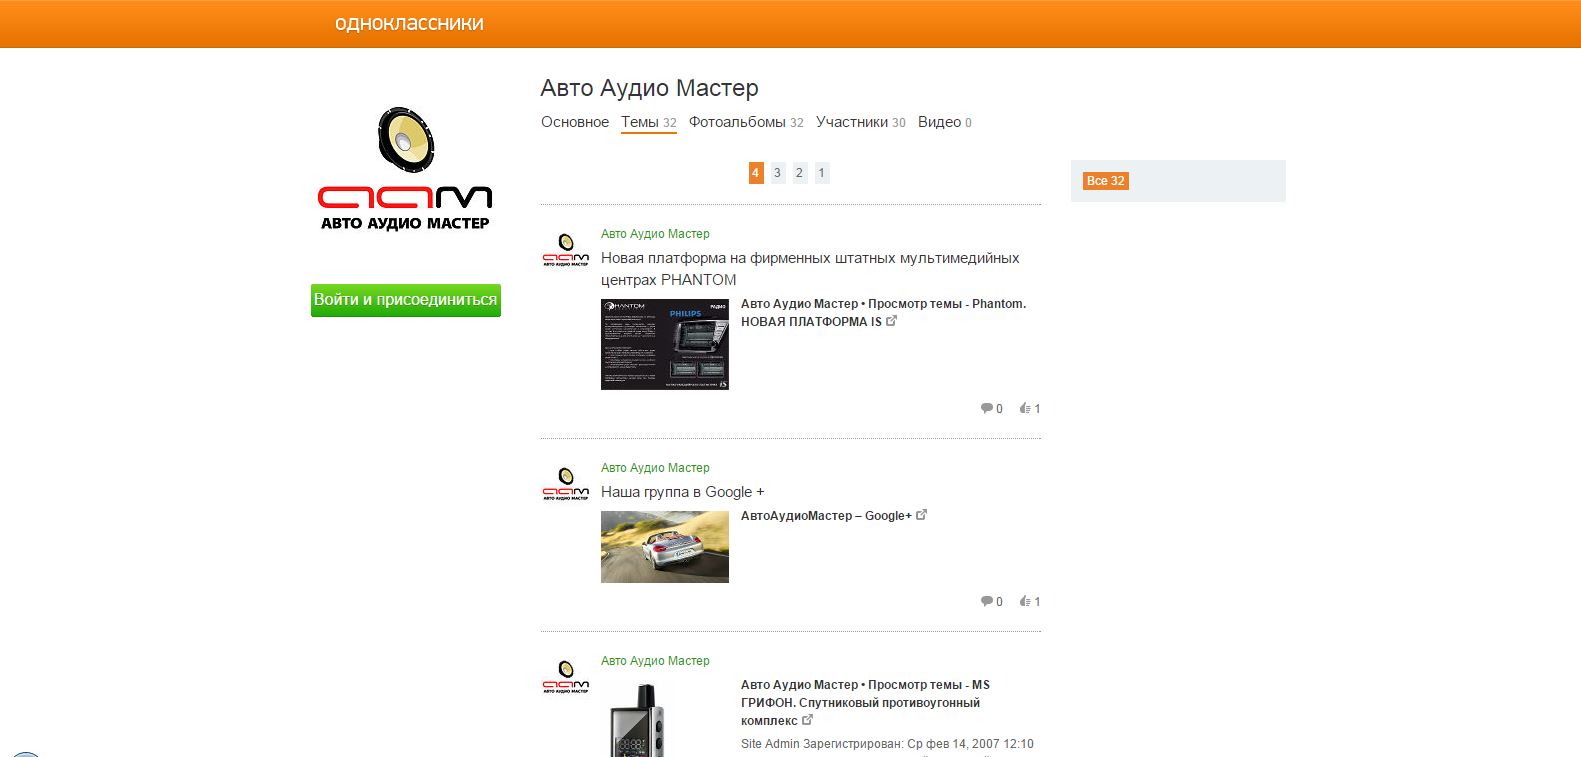Screen dimensions: 1581x757
Task: Click text Site Admin Зарегистрирован: Ср фев 14, 2007
Action: 887,744
